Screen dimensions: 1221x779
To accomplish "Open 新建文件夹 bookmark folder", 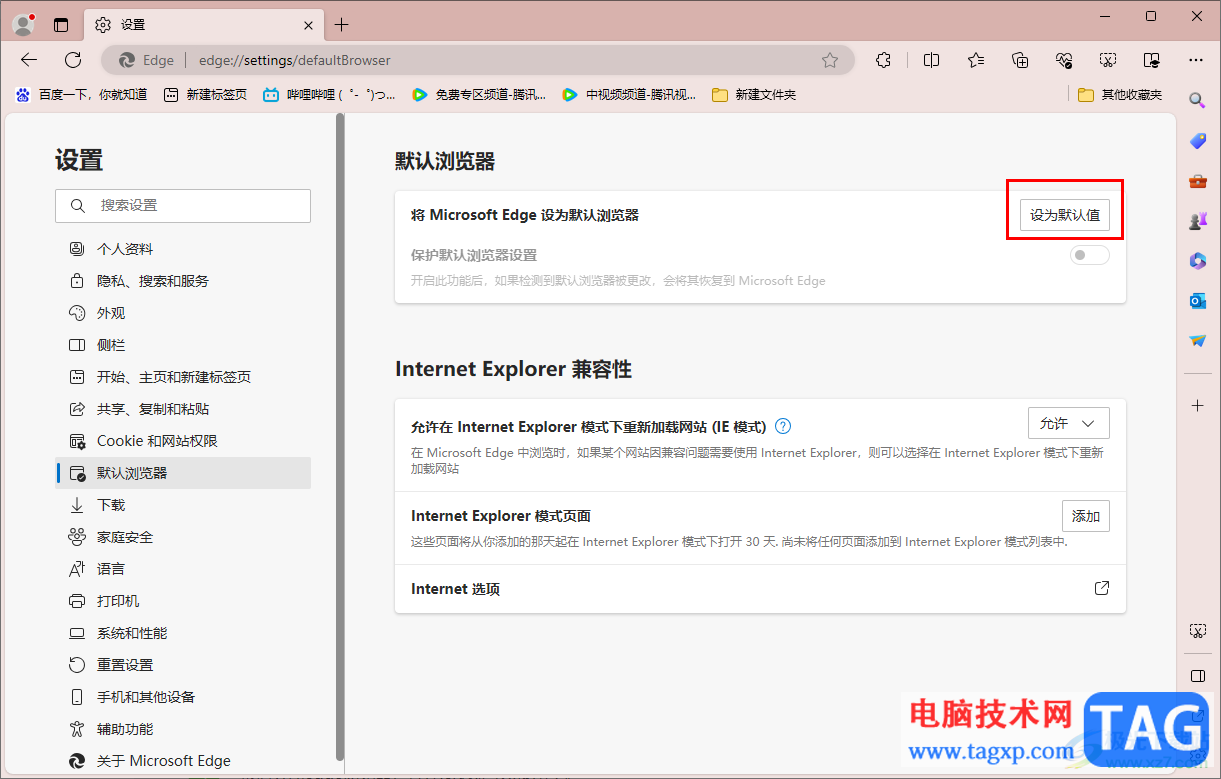I will click(x=754, y=95).
